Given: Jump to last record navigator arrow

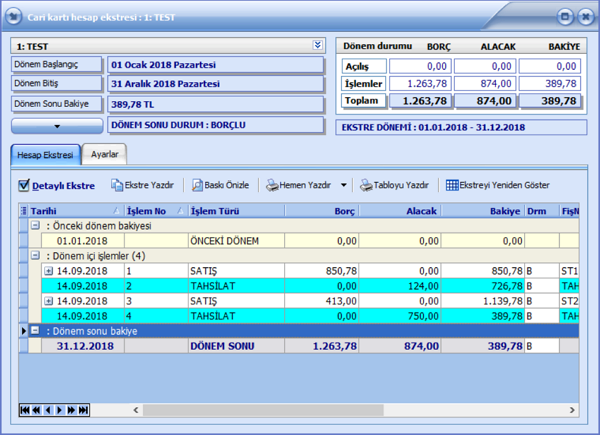Looking at the screenshot, I should 84,410.
